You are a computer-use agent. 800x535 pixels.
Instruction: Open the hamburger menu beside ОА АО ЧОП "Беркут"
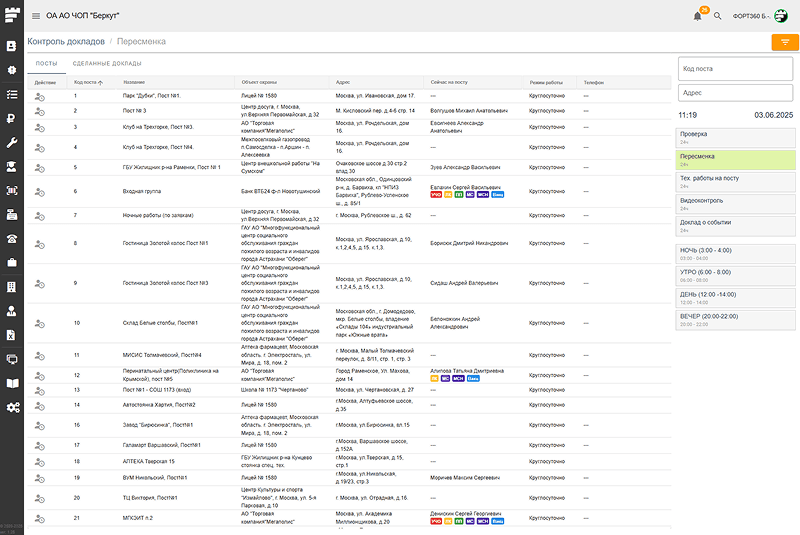click(x=36, y=16)
